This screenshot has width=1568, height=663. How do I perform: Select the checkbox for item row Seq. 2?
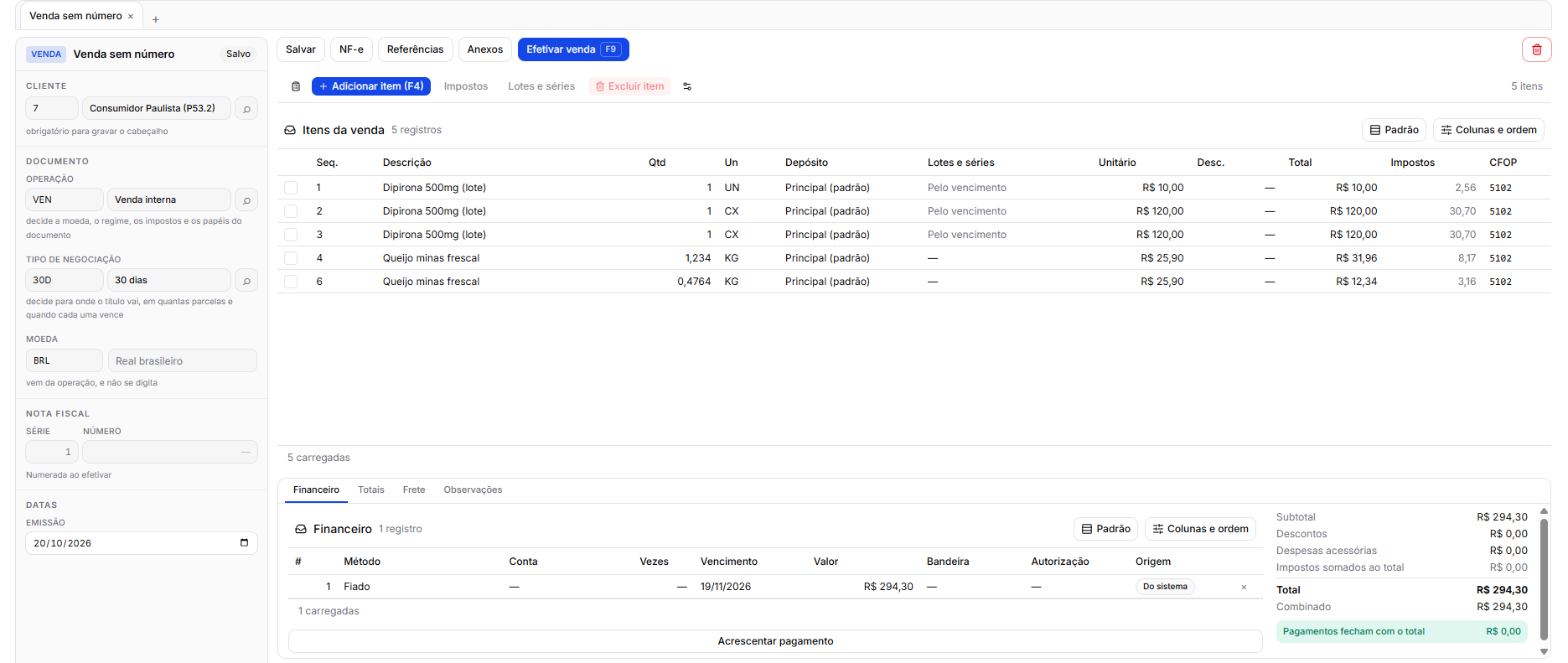point(291,211)
